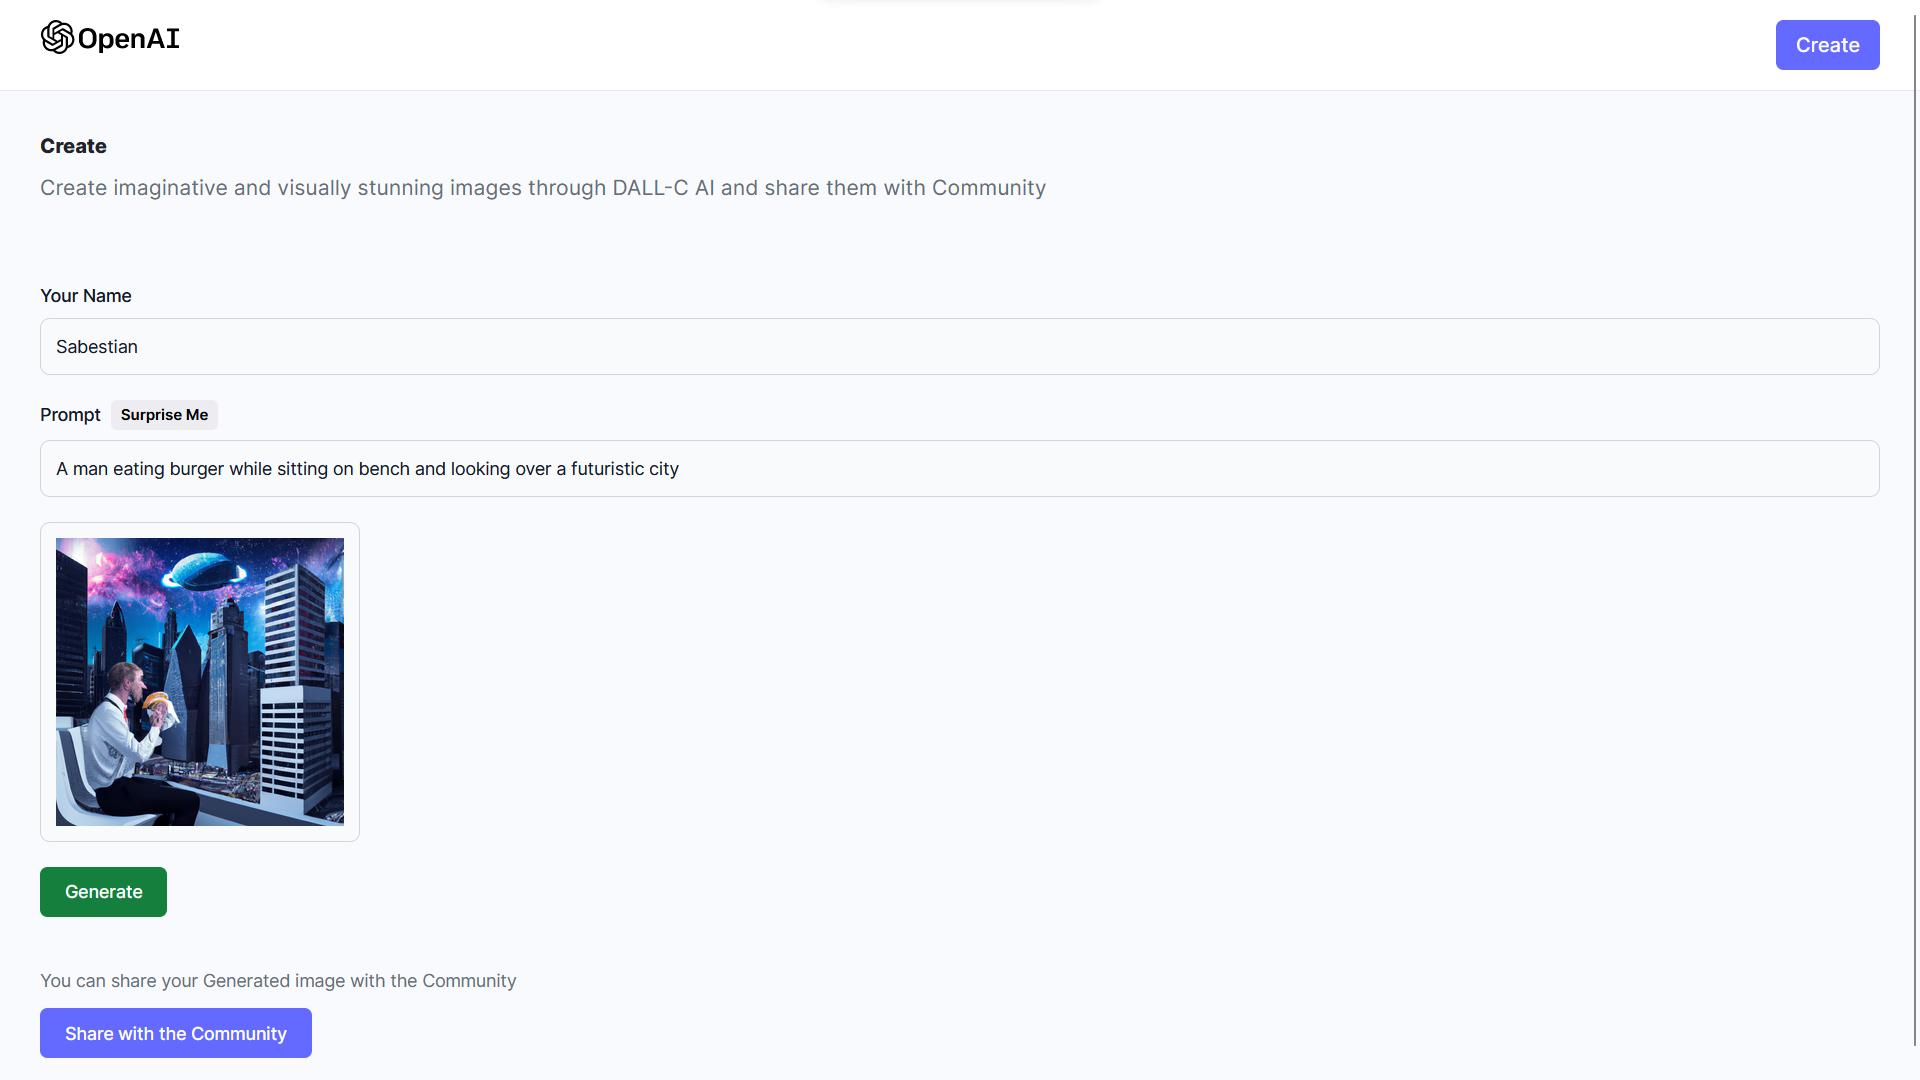Click the Prompt field label
This screenshot has height=1080, width=1920.
click(x=70, y=415)
